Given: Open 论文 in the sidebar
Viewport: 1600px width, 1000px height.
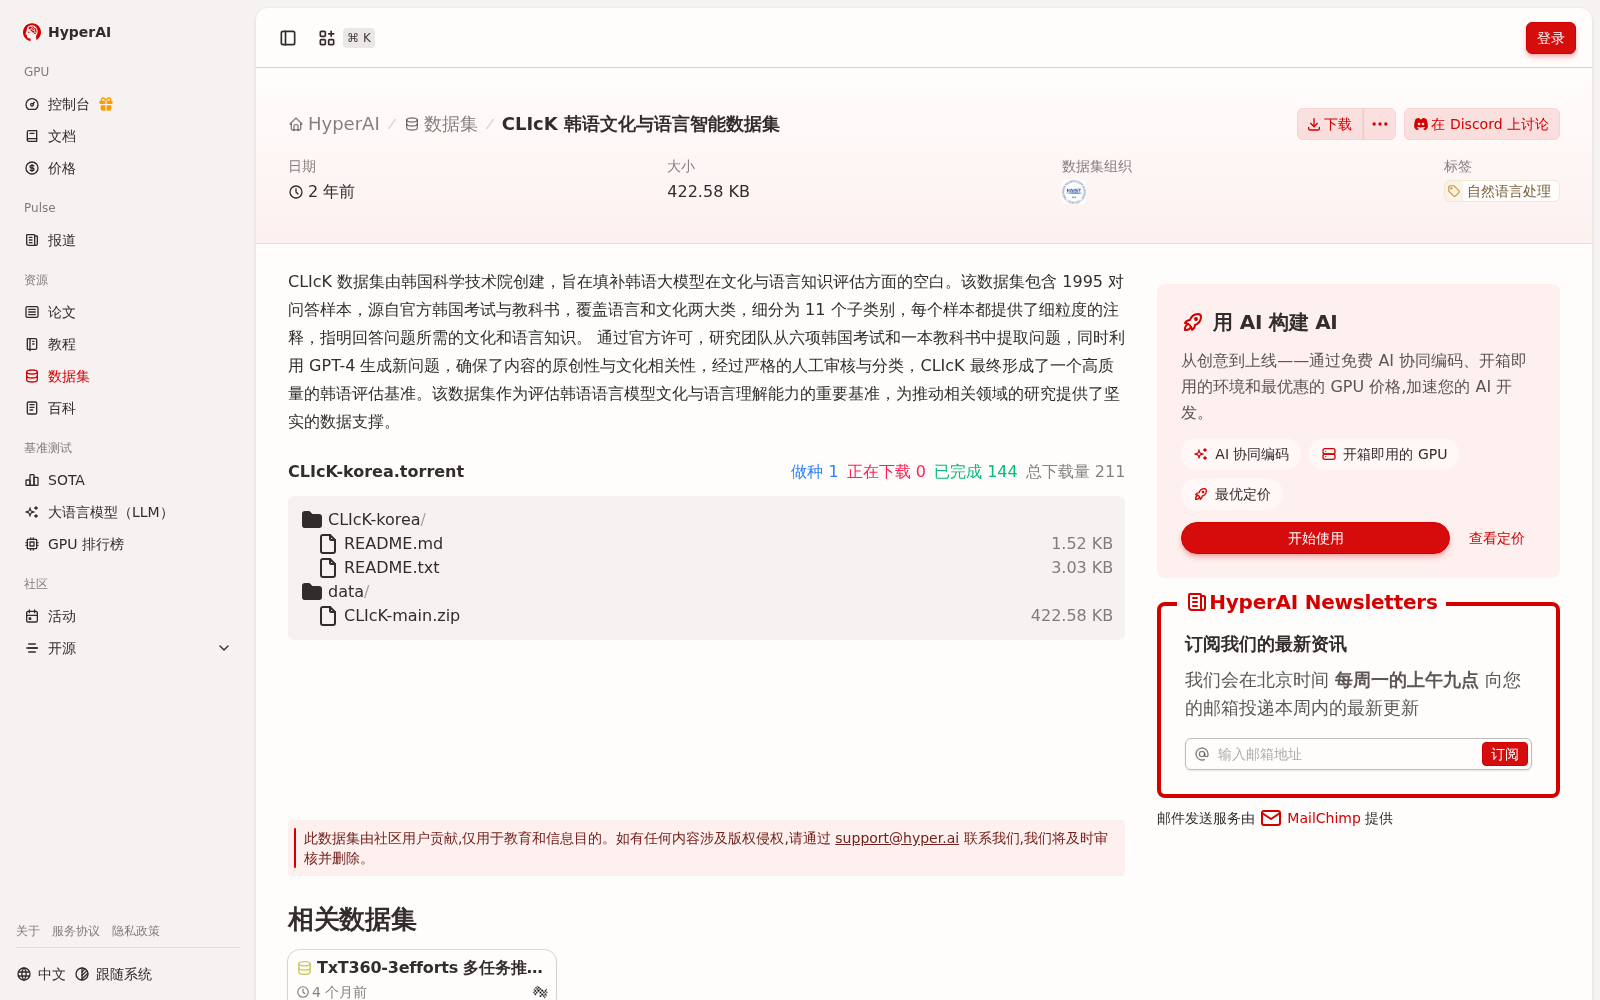Looking at the screenshot, I should [x=62, y=312].
